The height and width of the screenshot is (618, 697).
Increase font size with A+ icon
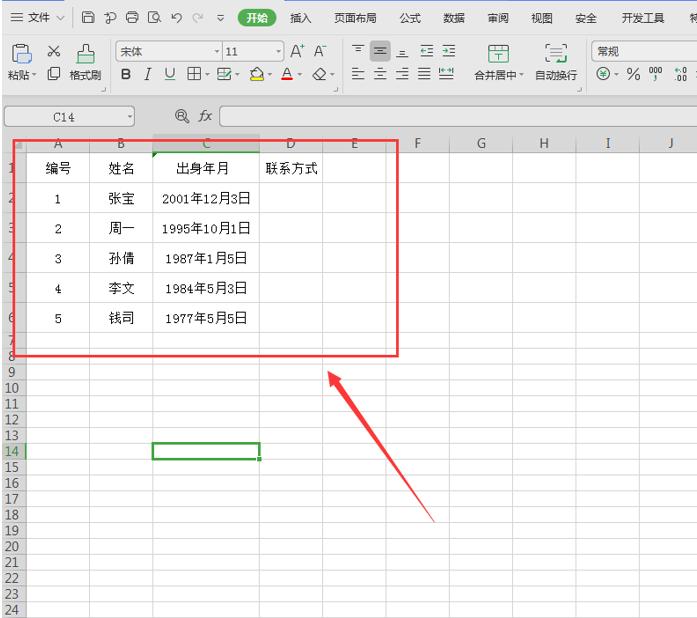tap(297, 51)
